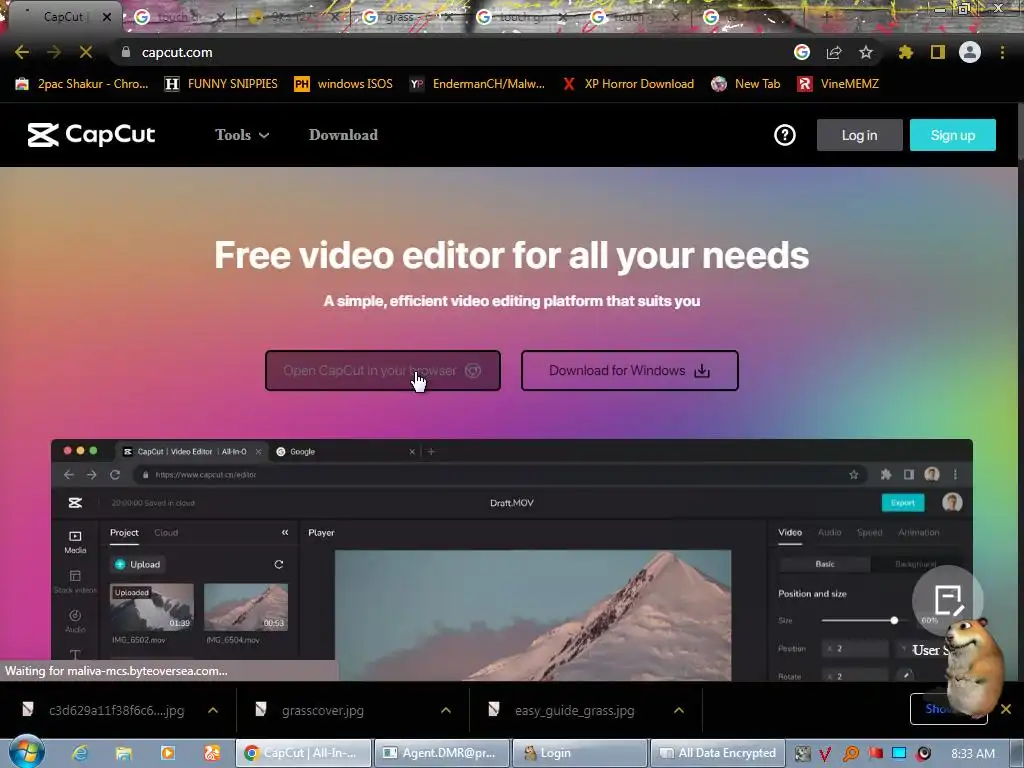Viewport: 1024px width, 768px height.
Task: Open the Chrome profile avatar
Action: click(970, 52)
